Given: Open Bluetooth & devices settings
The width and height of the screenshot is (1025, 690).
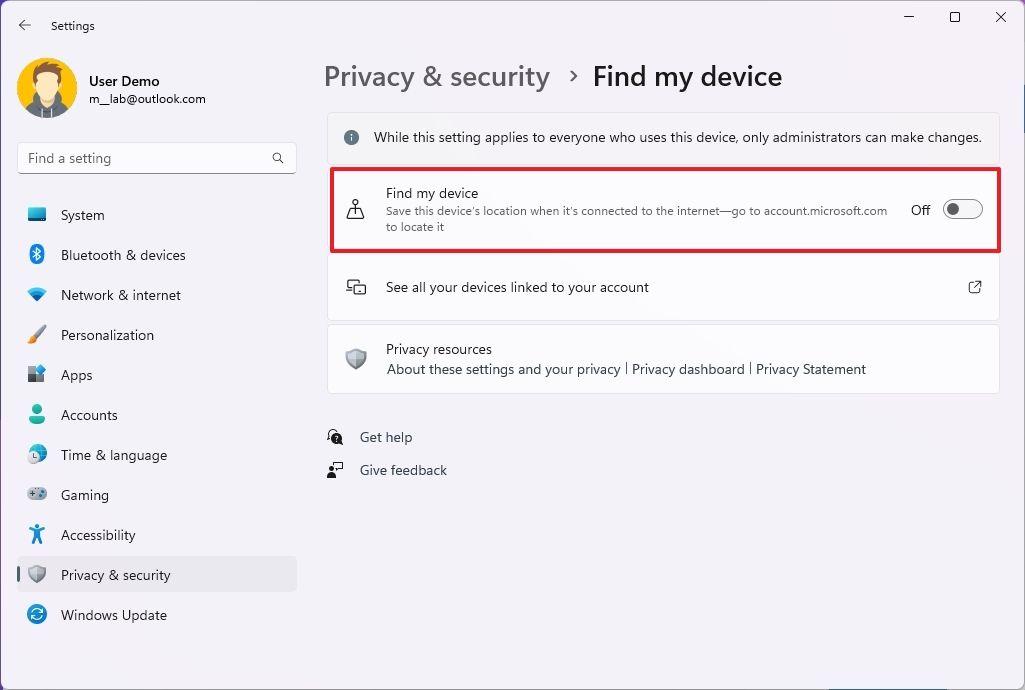Looking at the screenshot, I should (122, 255).
